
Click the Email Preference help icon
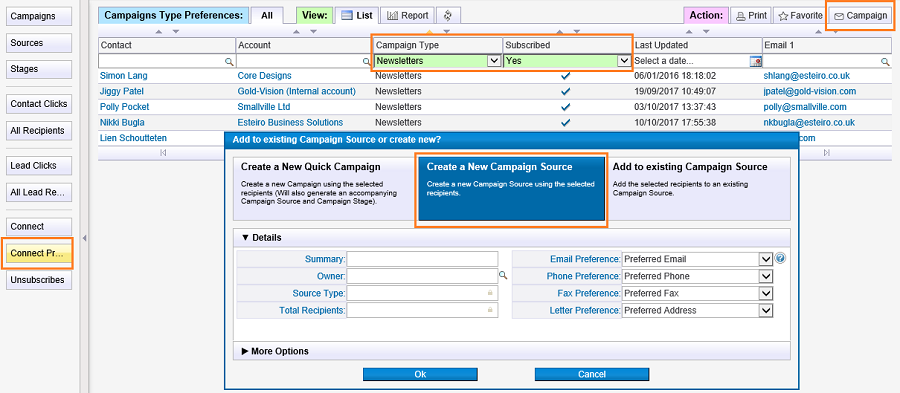779,259
